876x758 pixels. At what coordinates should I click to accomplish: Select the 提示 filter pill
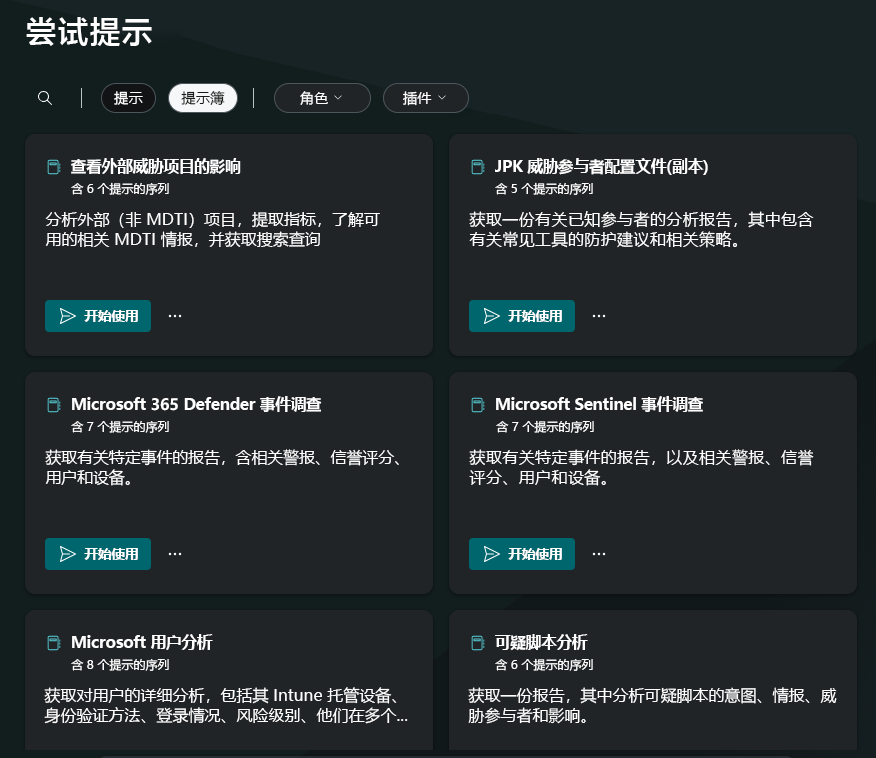pyautogui.click(x=128, y=98)
